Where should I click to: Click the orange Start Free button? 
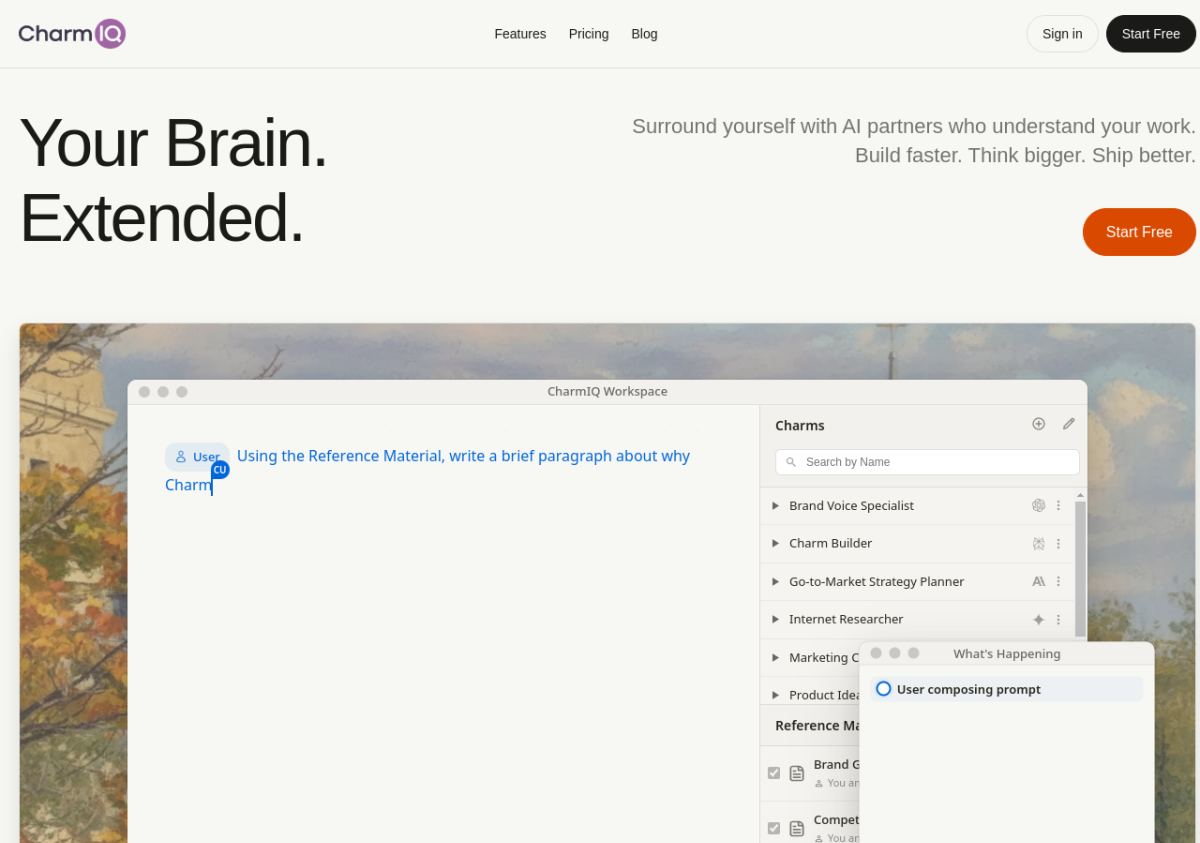click(1139, 232)
